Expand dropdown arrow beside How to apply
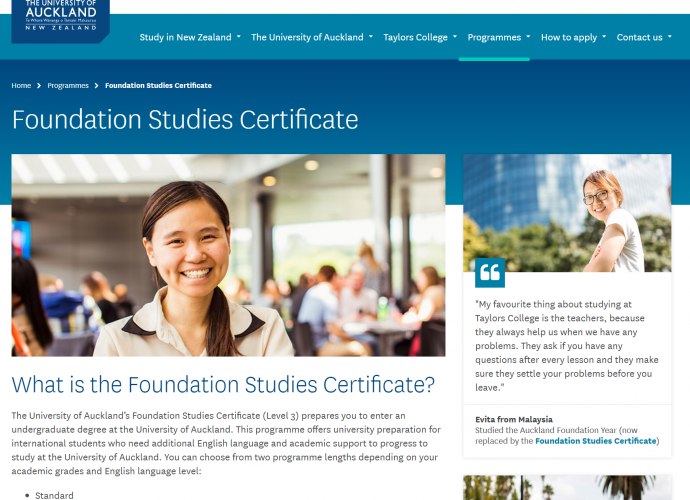Screen dimensions: 690x500 click(604, 37)
